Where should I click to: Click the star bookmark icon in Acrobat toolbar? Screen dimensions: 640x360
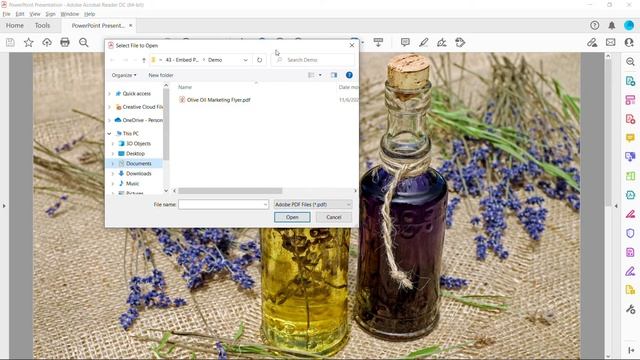point(29,42)
